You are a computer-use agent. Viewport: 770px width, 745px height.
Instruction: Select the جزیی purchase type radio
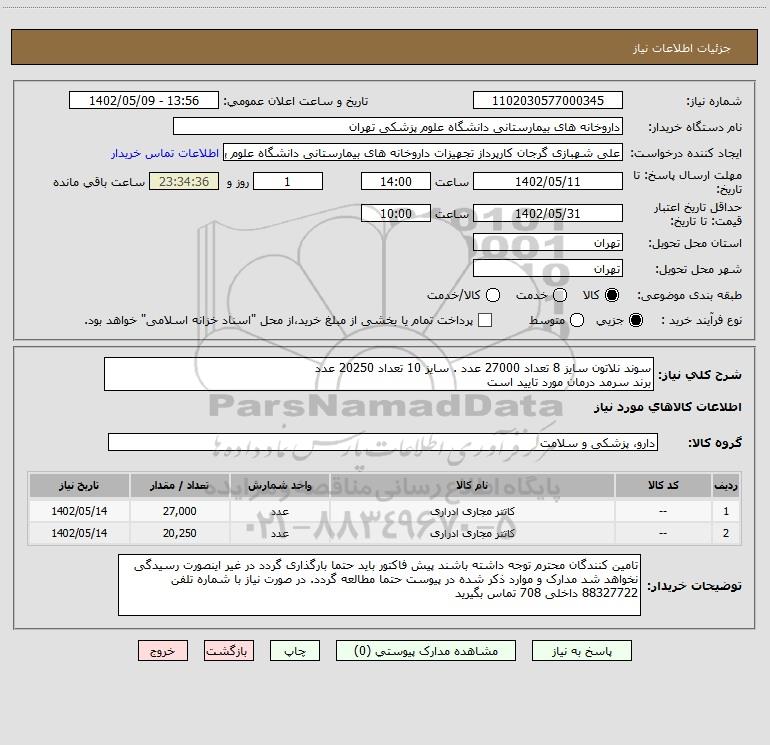(636, 320)
